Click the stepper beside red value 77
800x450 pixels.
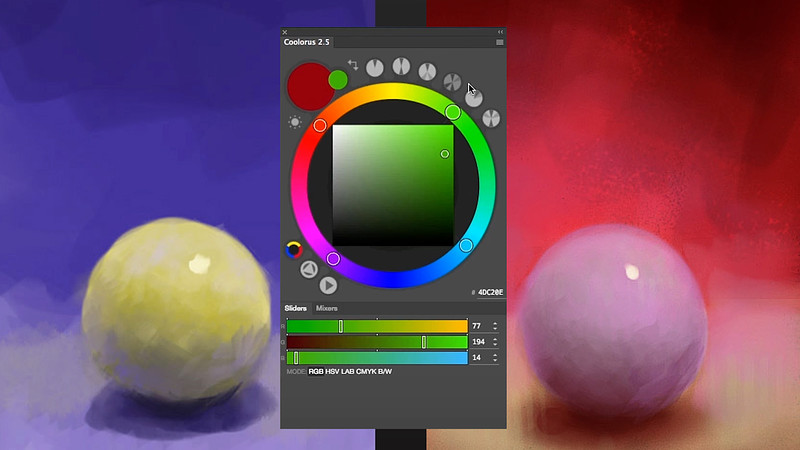494,326
